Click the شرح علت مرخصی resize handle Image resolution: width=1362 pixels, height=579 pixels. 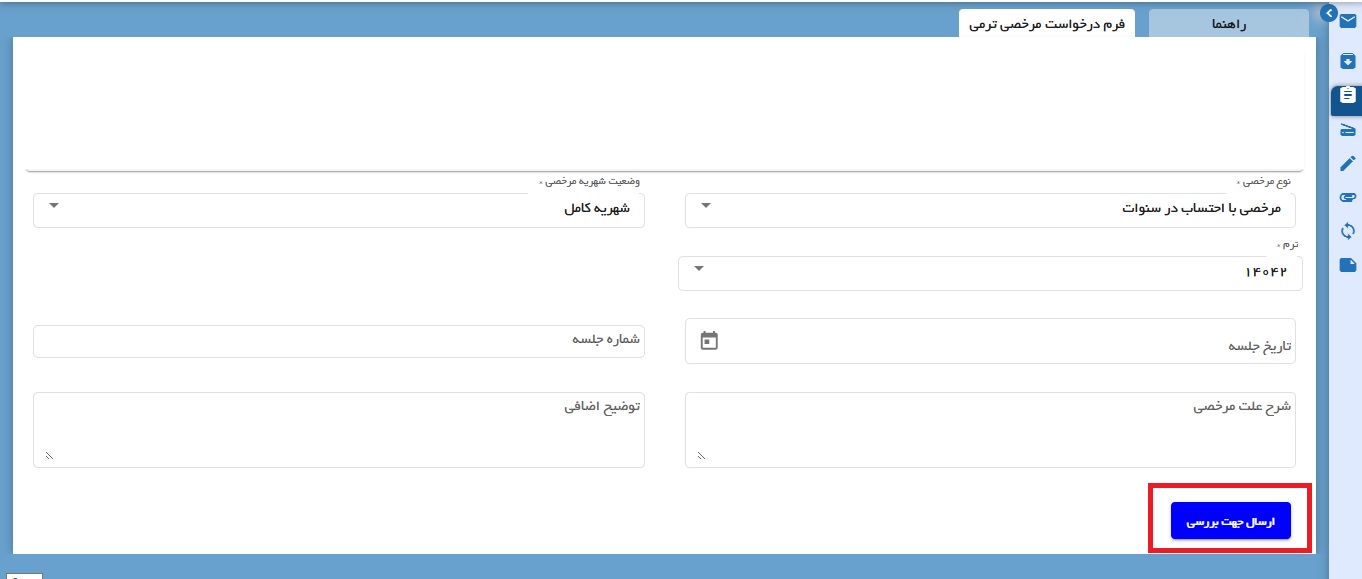[x=700, y=456]
